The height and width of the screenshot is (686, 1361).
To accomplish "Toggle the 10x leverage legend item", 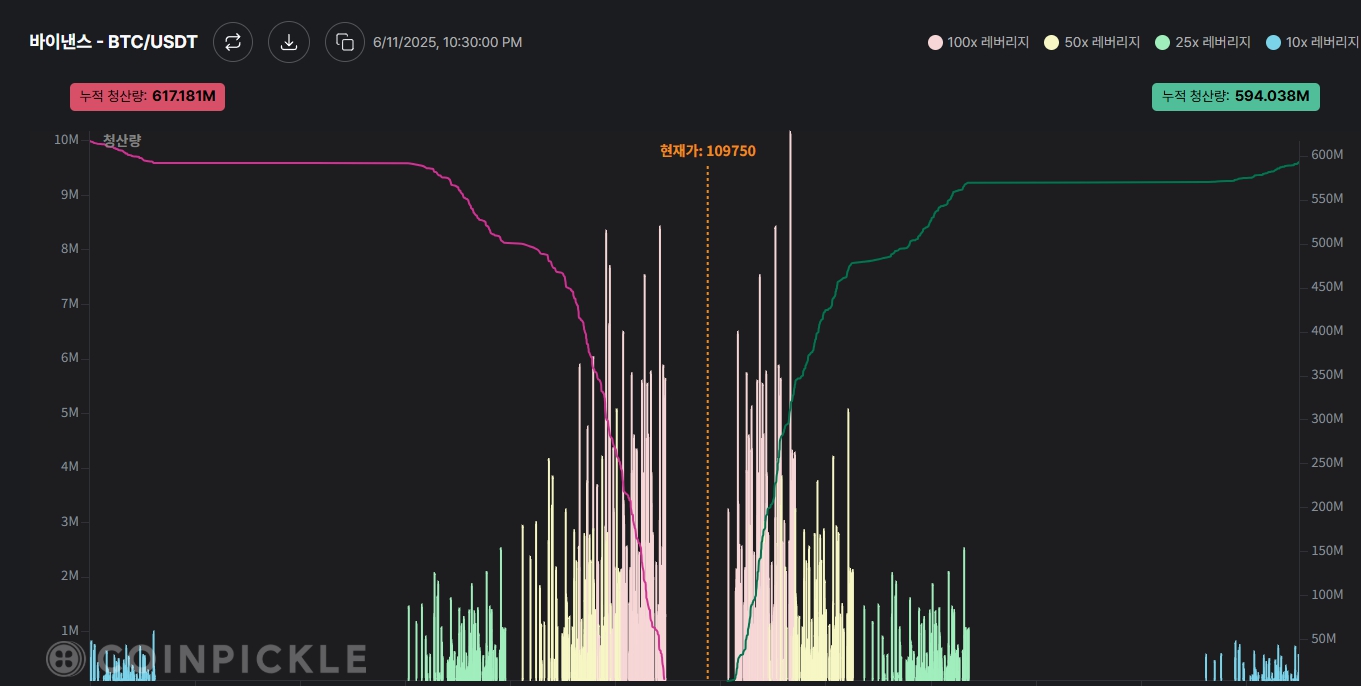I will [1313, 42].
